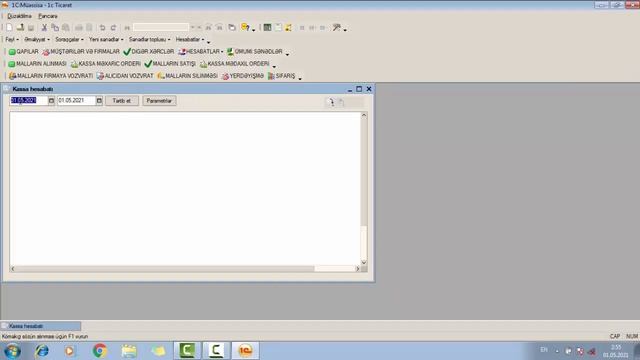The width and height of the screenshot is (640, 360).
Task: Open DİGƏR XƏRCLƏR shortcut
Action: [149, 51]
